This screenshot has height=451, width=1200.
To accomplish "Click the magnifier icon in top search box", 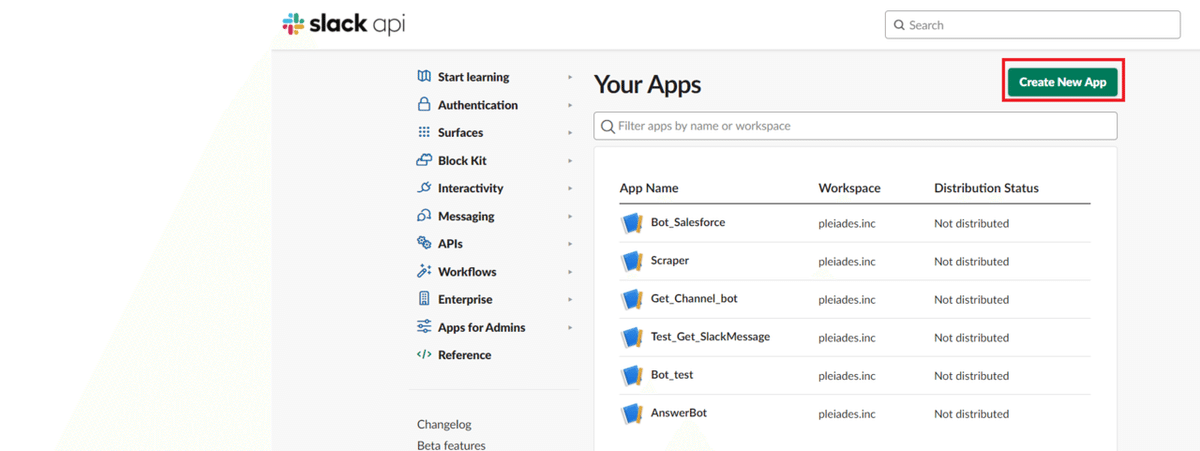I will point(900,25).
